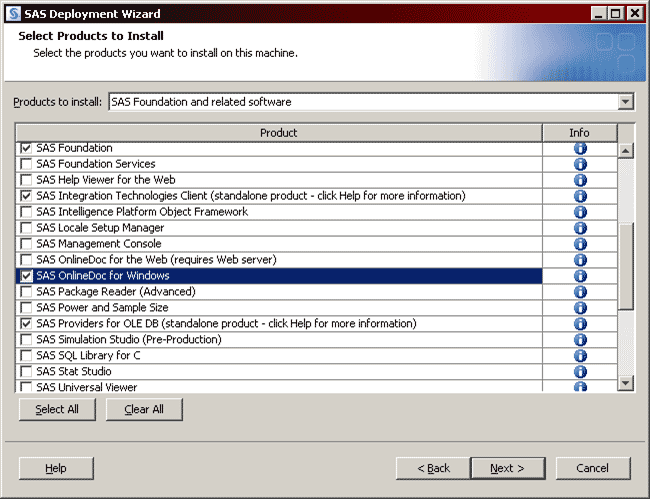Open info for SAS Stat Studio
This screenshot has height=499, width=650.
(580, 372)
